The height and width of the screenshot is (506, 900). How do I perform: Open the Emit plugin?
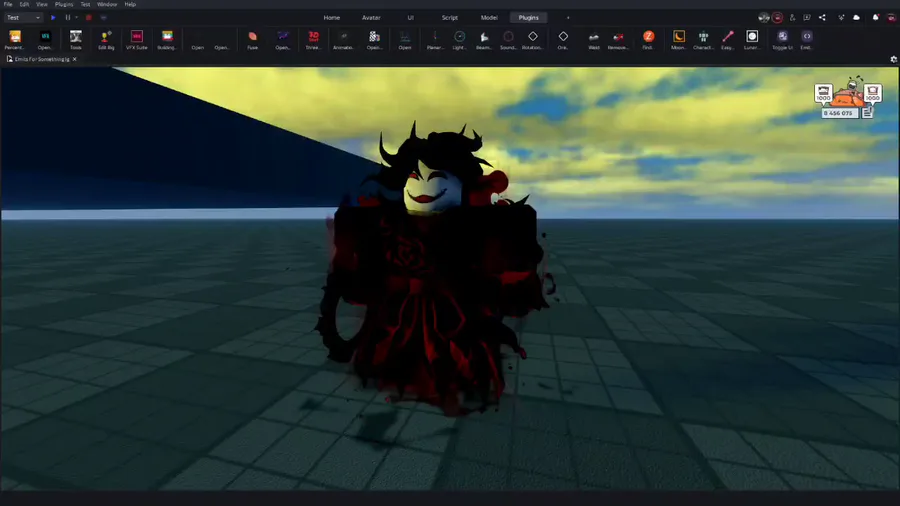[806, 39]
